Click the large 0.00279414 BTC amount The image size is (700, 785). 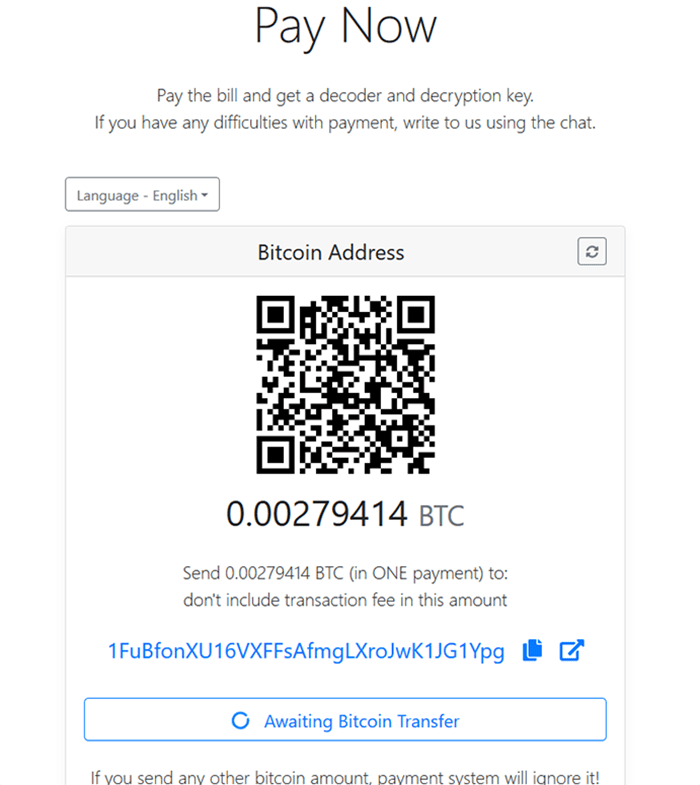[345, 514]
